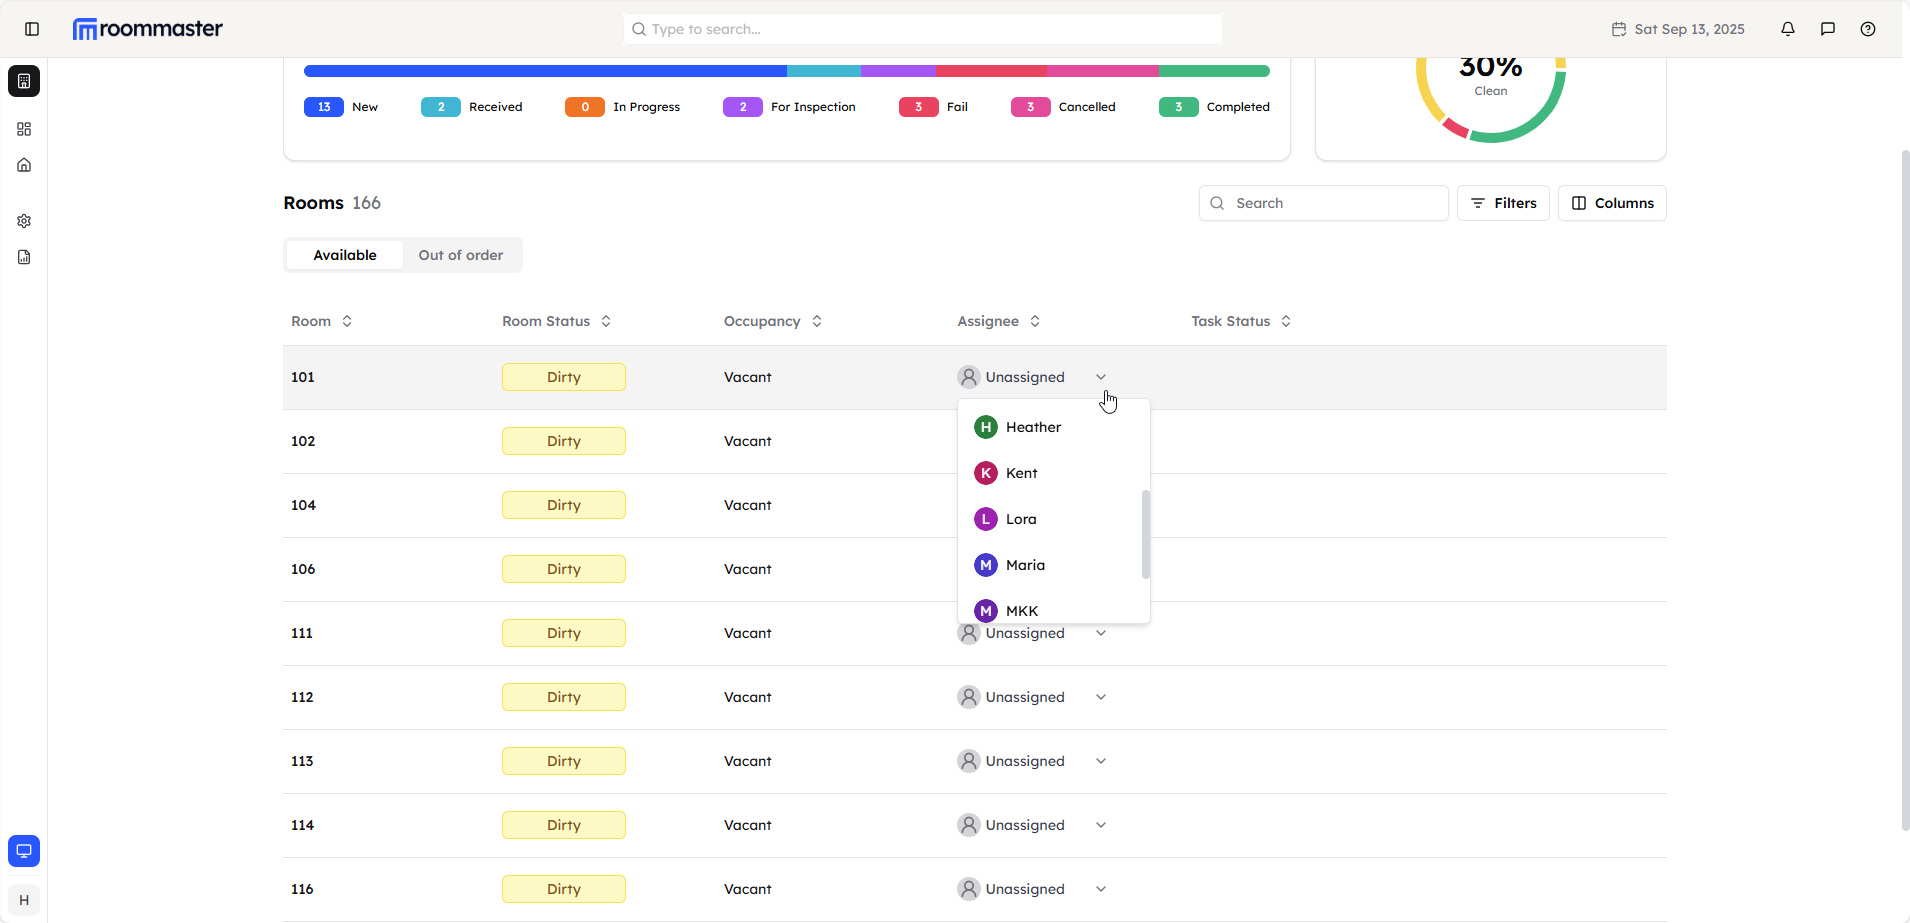The height and width of the screenshot is (923, 1910).
Task: Assign Heather from the assignee list
Action: click(1035, 427)
